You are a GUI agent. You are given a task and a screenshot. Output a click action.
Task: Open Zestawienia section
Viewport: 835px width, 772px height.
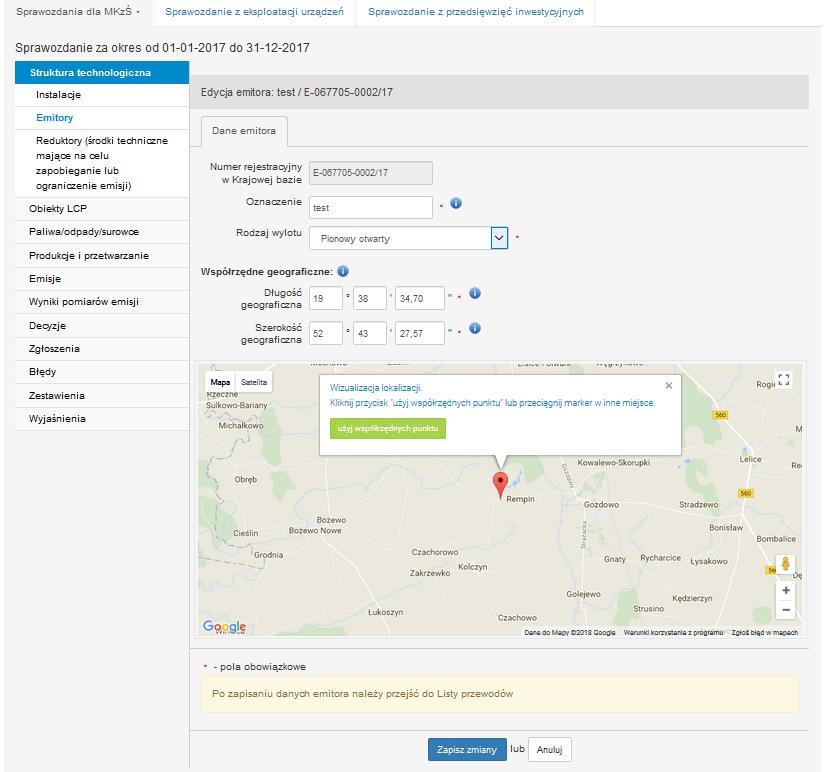tap(102, 396)
